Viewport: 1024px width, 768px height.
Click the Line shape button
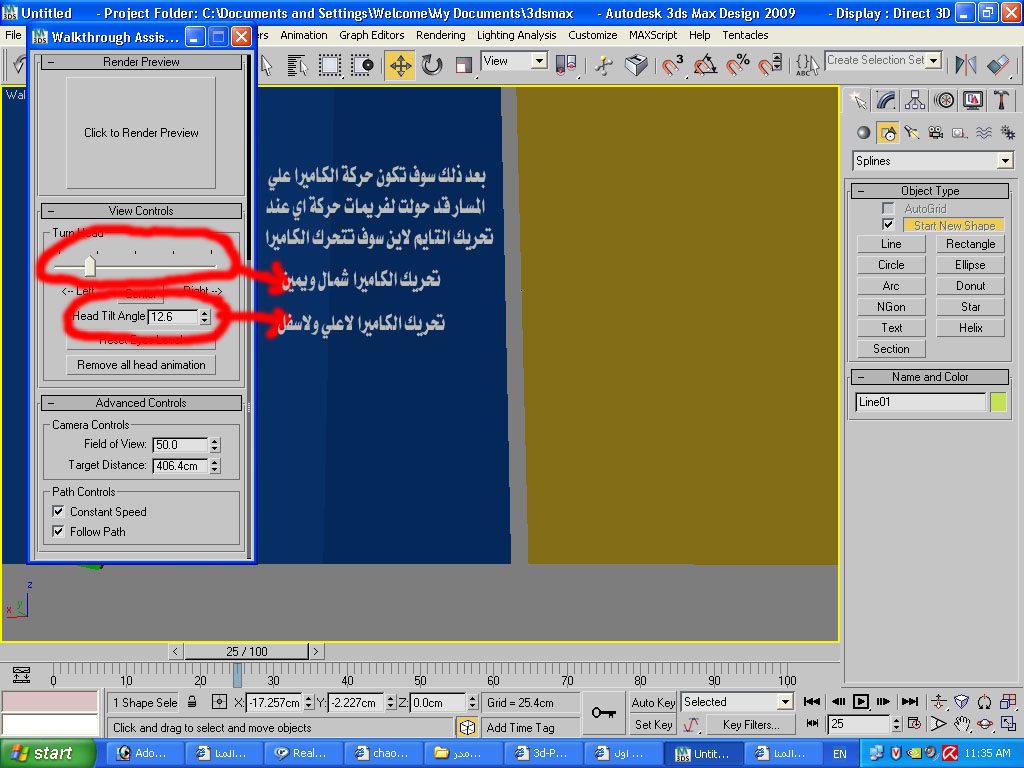pyautogui.click(x=891, y=244)
